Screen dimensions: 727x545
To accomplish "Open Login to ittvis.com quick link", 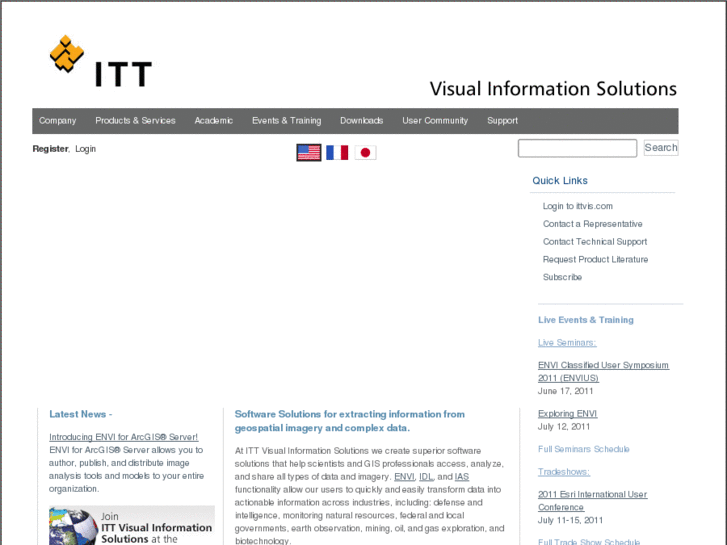I will click(578, 206).
